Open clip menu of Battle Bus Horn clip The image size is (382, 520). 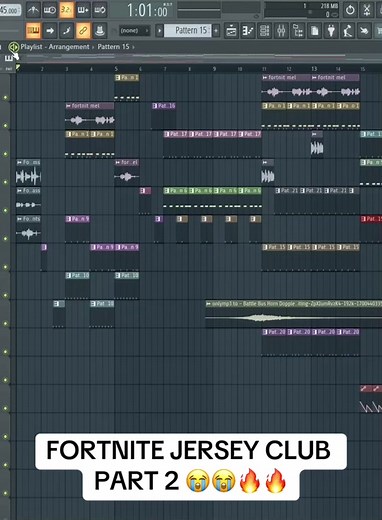[209, 304]
